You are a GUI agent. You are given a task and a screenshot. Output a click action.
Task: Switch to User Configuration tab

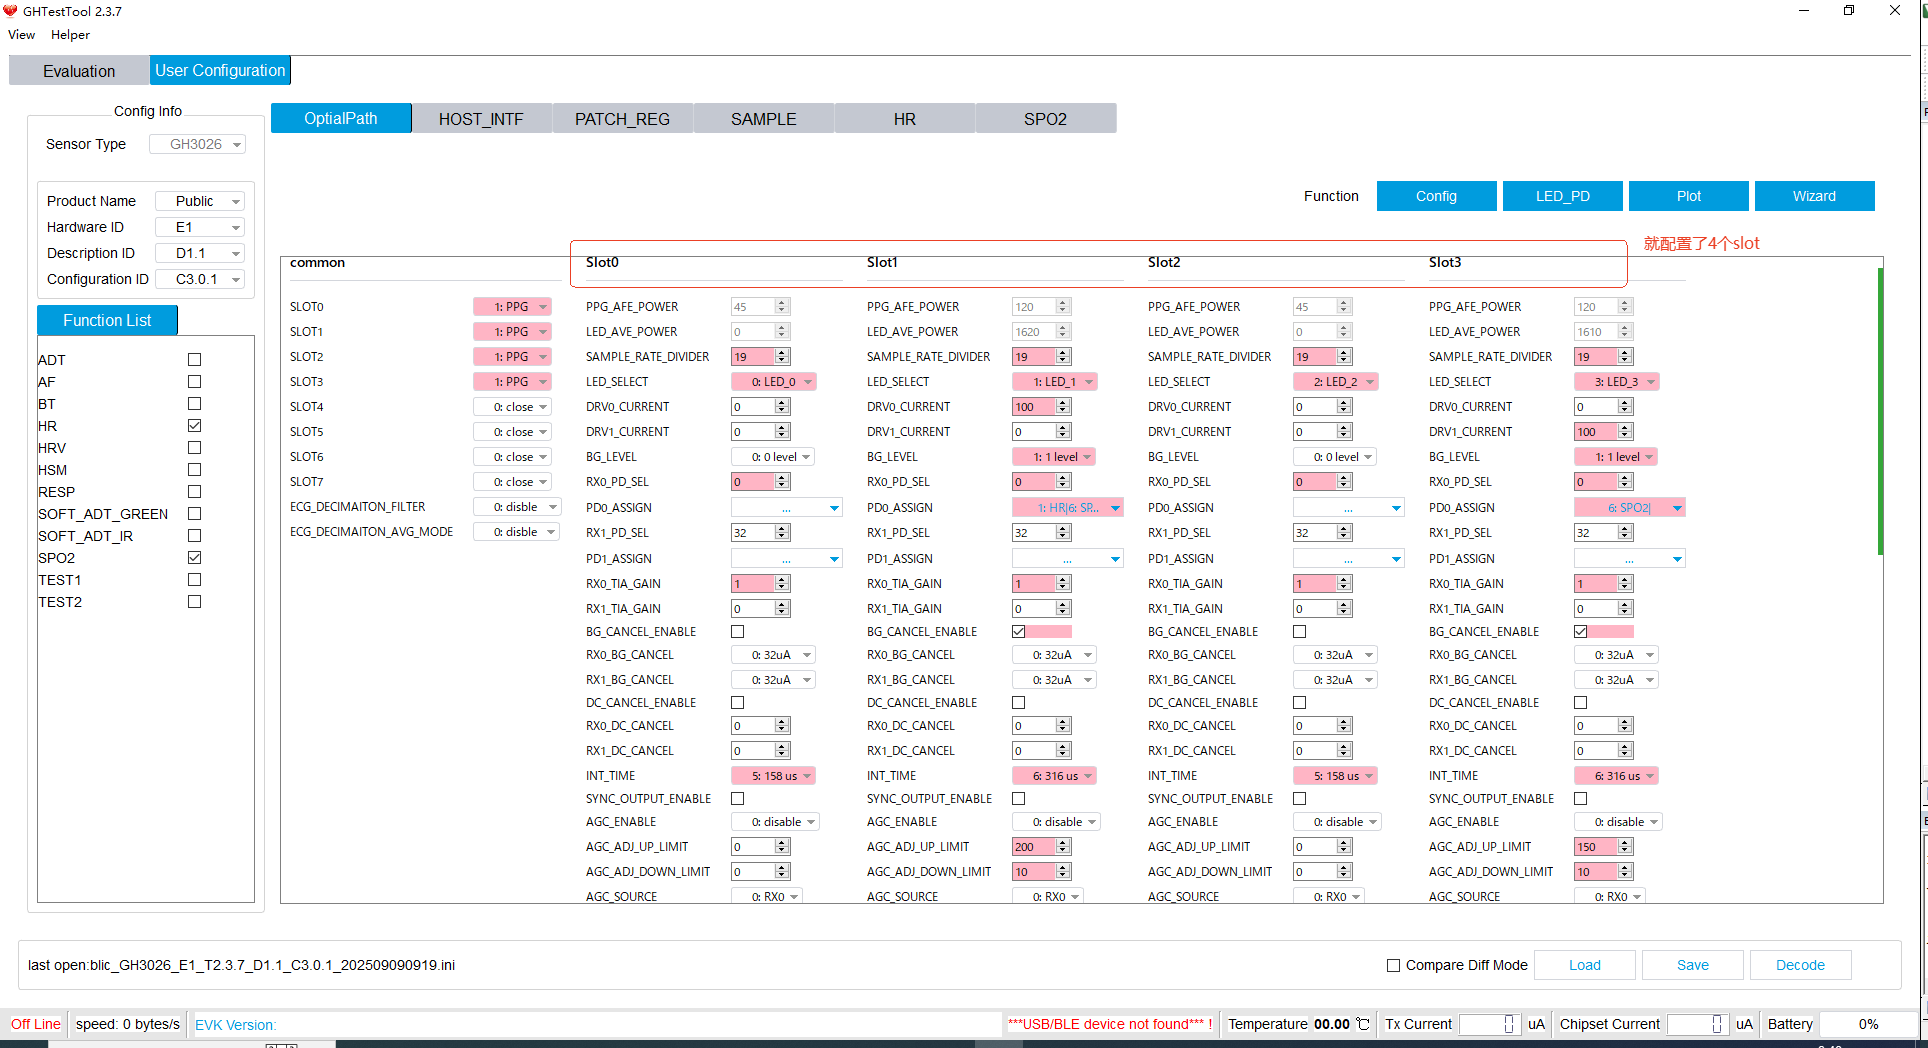pos(220,70)
